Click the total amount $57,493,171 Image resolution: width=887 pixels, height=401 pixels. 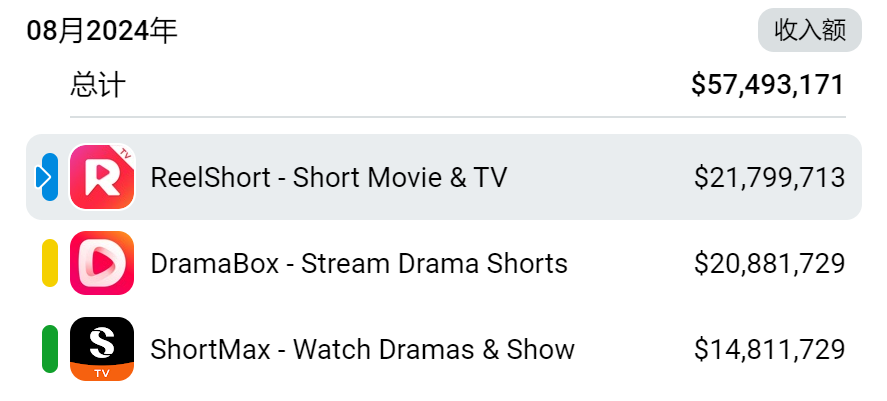click(x=768, y=85)
